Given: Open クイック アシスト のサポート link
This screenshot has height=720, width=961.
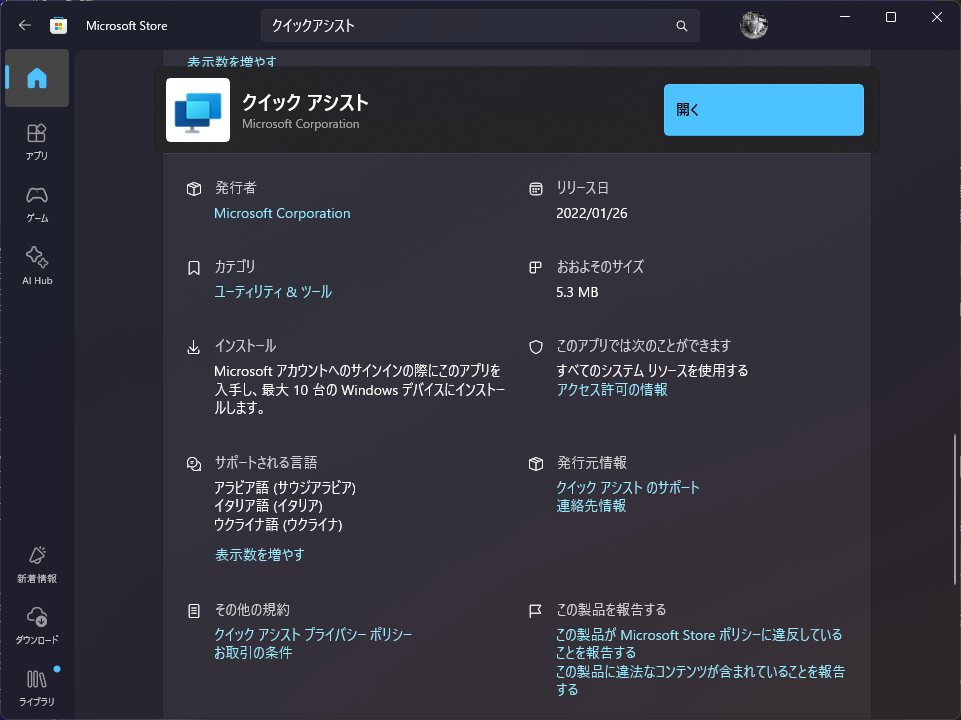Looking at the screenshot, I should (x=628, y=488).
